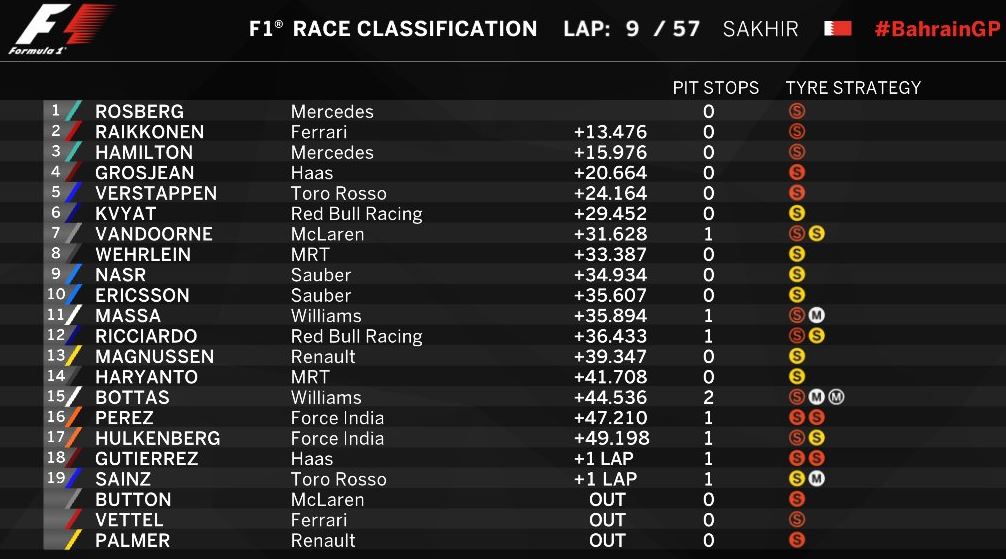The height and width of the screenshot is (559, 1006).
Task: Click Magnussen's yellow Renault colour stripe
Action: coord(74,356)
